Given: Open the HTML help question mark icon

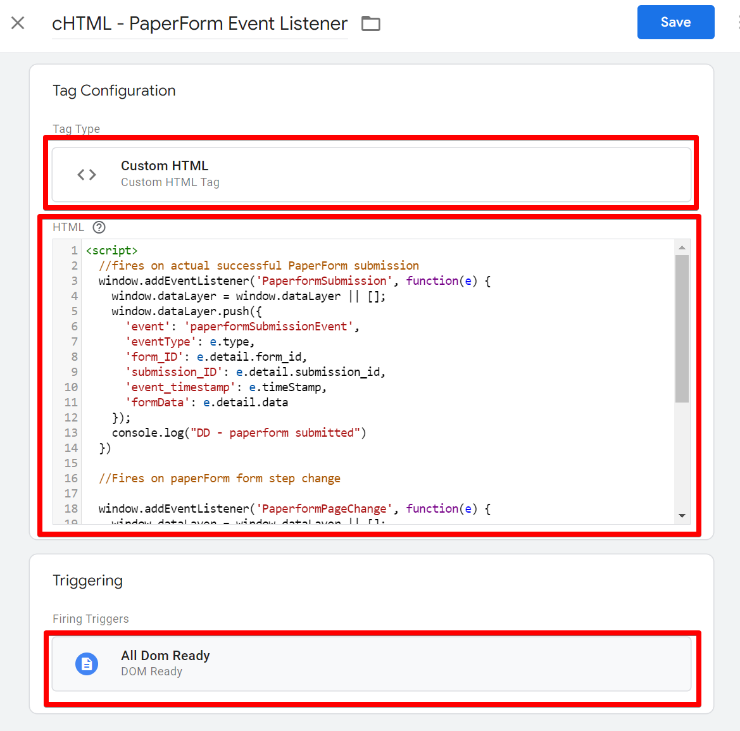Looking at the screenshot, I should point(98,227).
